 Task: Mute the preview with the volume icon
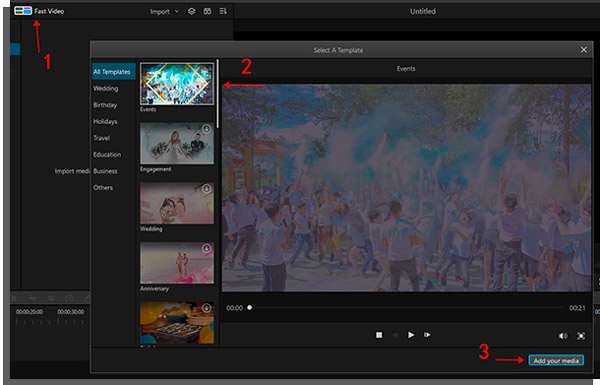click(x=563, y=336)
